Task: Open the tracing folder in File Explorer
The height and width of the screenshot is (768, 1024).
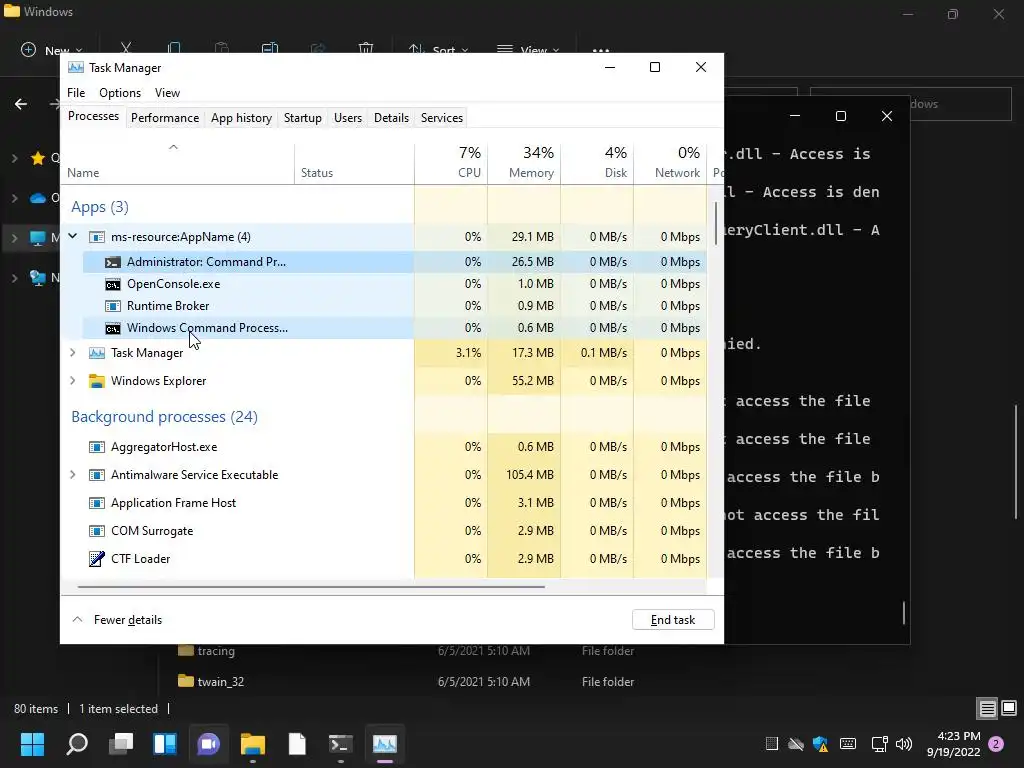Action: pos(216,650)
